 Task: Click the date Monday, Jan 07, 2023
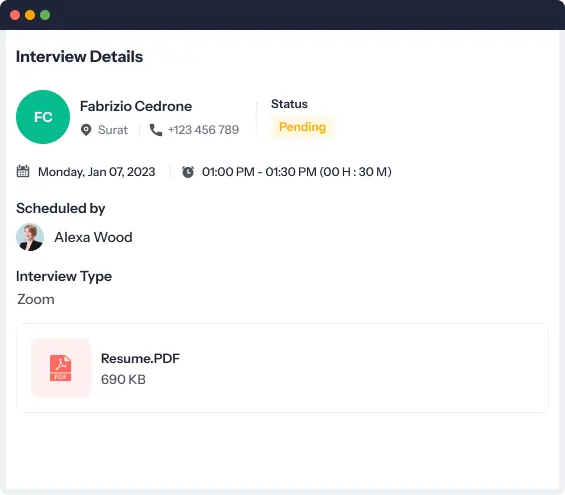[x=97, y=172]
